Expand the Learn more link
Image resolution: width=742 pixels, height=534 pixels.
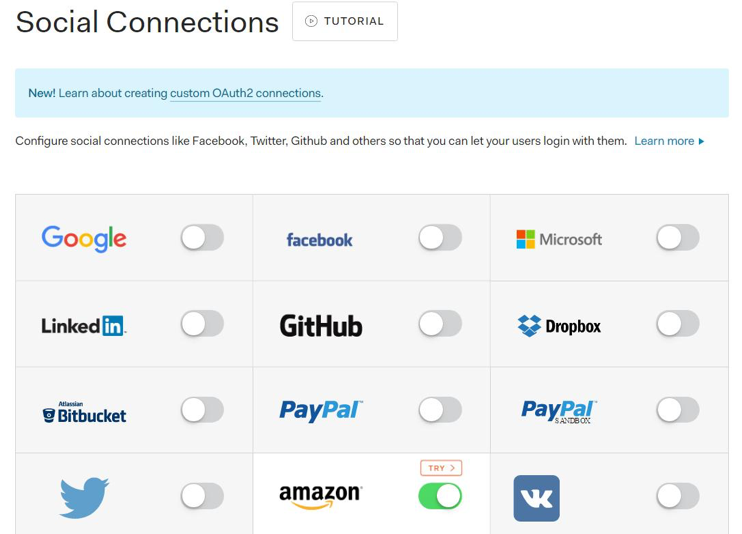pyautogui.click(x=668, y=141)
